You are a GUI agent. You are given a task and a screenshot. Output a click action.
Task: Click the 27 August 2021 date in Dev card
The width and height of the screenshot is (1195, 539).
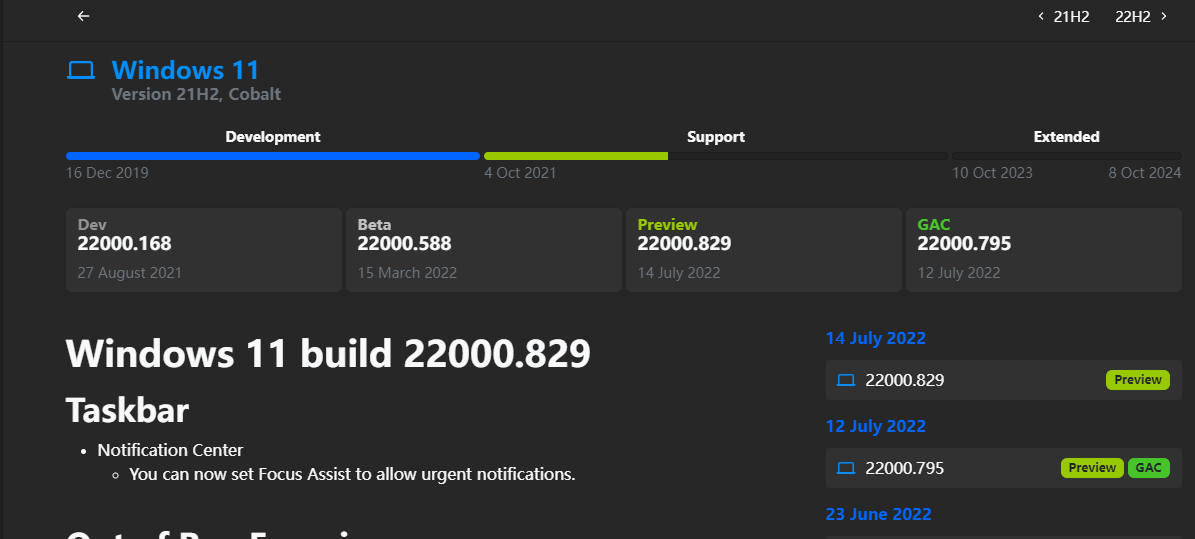coord(130,273)
